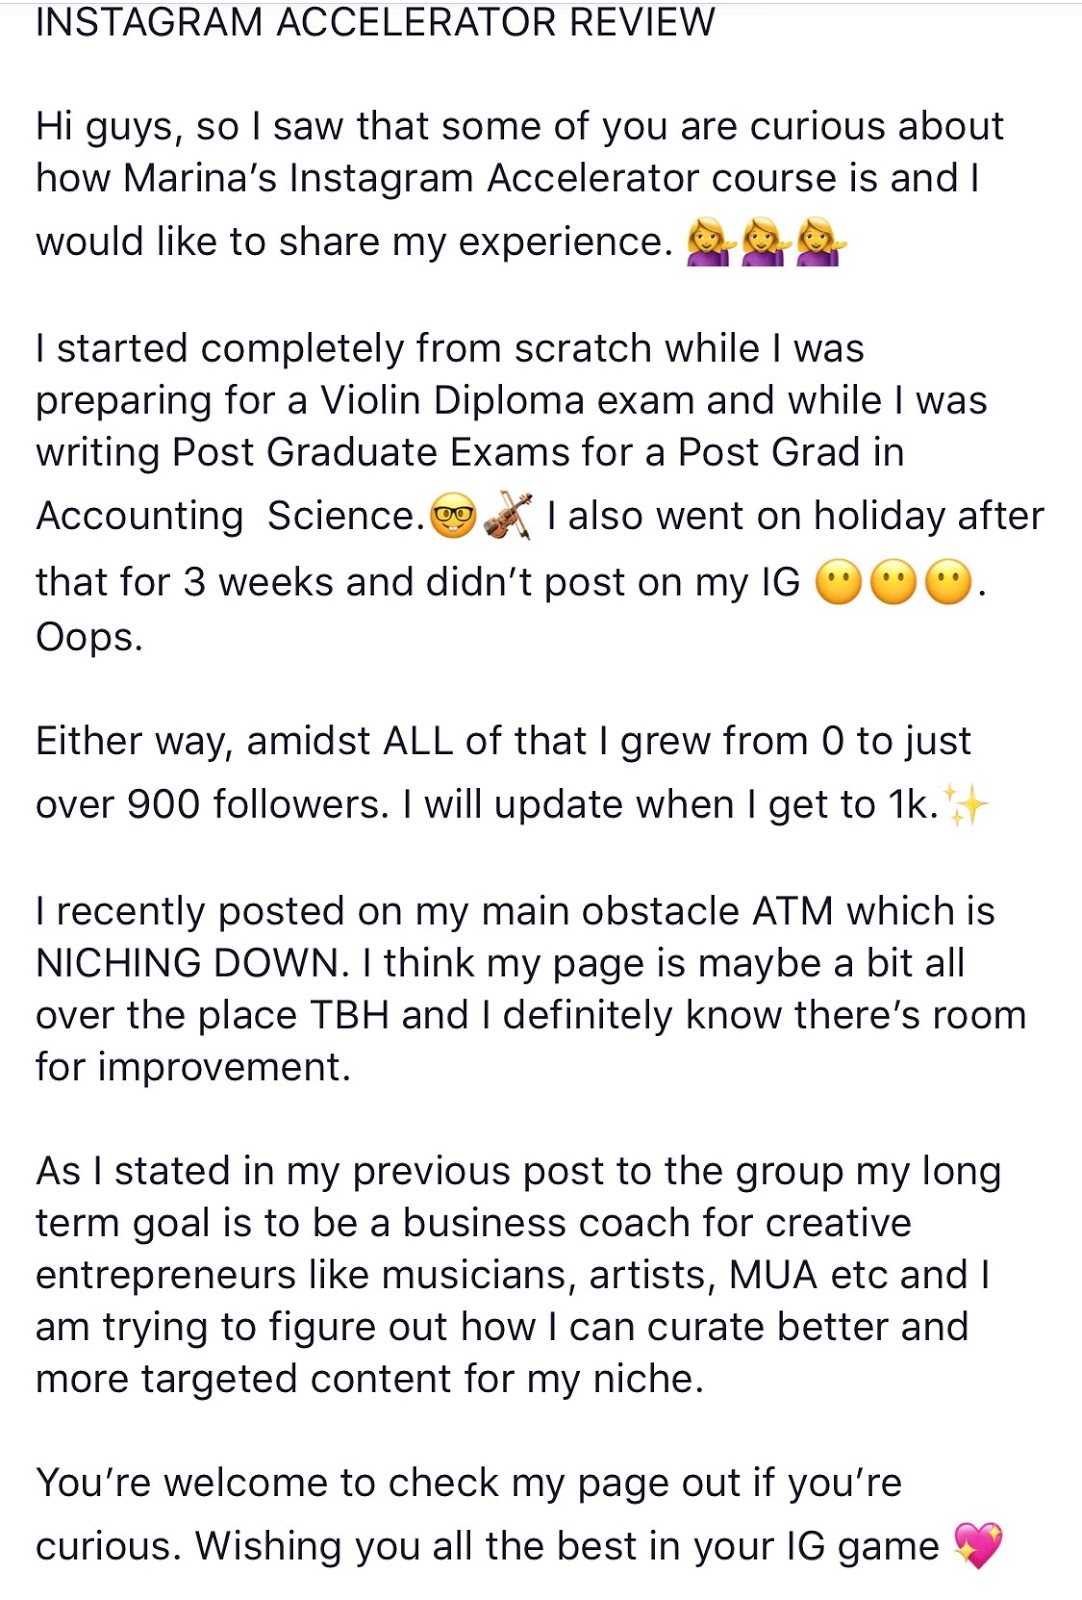Click the word Oops
This screenshot has width=1082, height=1600.
point(88,637)
